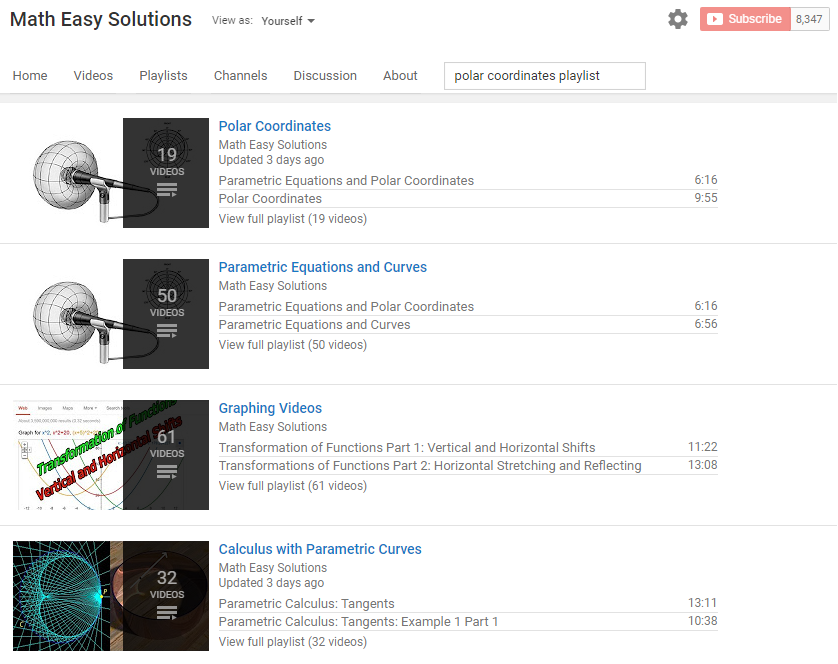
Task: View full playlist (61 videos)
Action: [293, 487]
